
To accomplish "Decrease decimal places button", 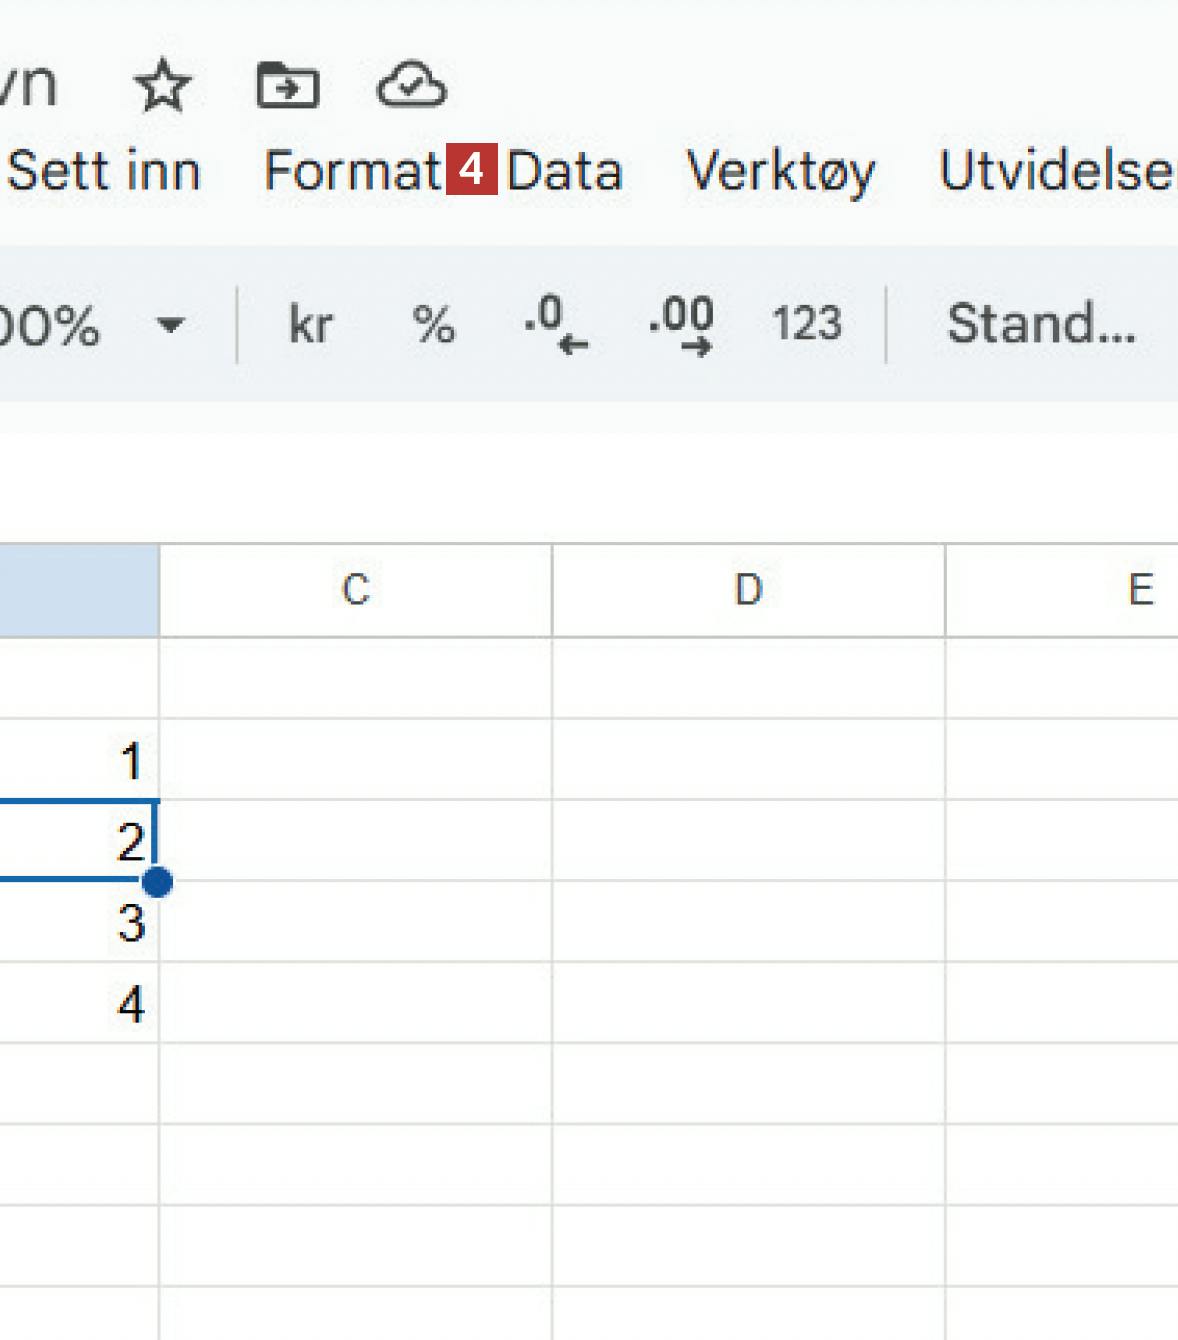I will (556, 325).
